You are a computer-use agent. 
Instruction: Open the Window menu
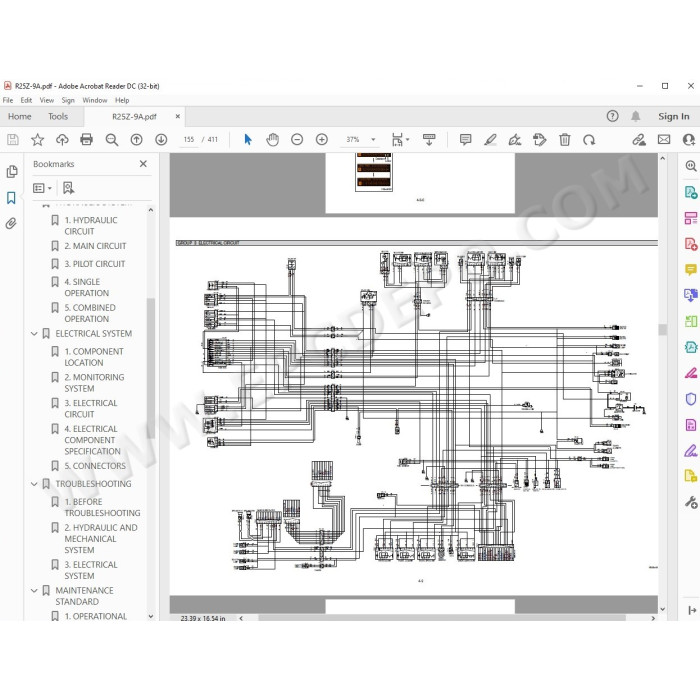95,100
